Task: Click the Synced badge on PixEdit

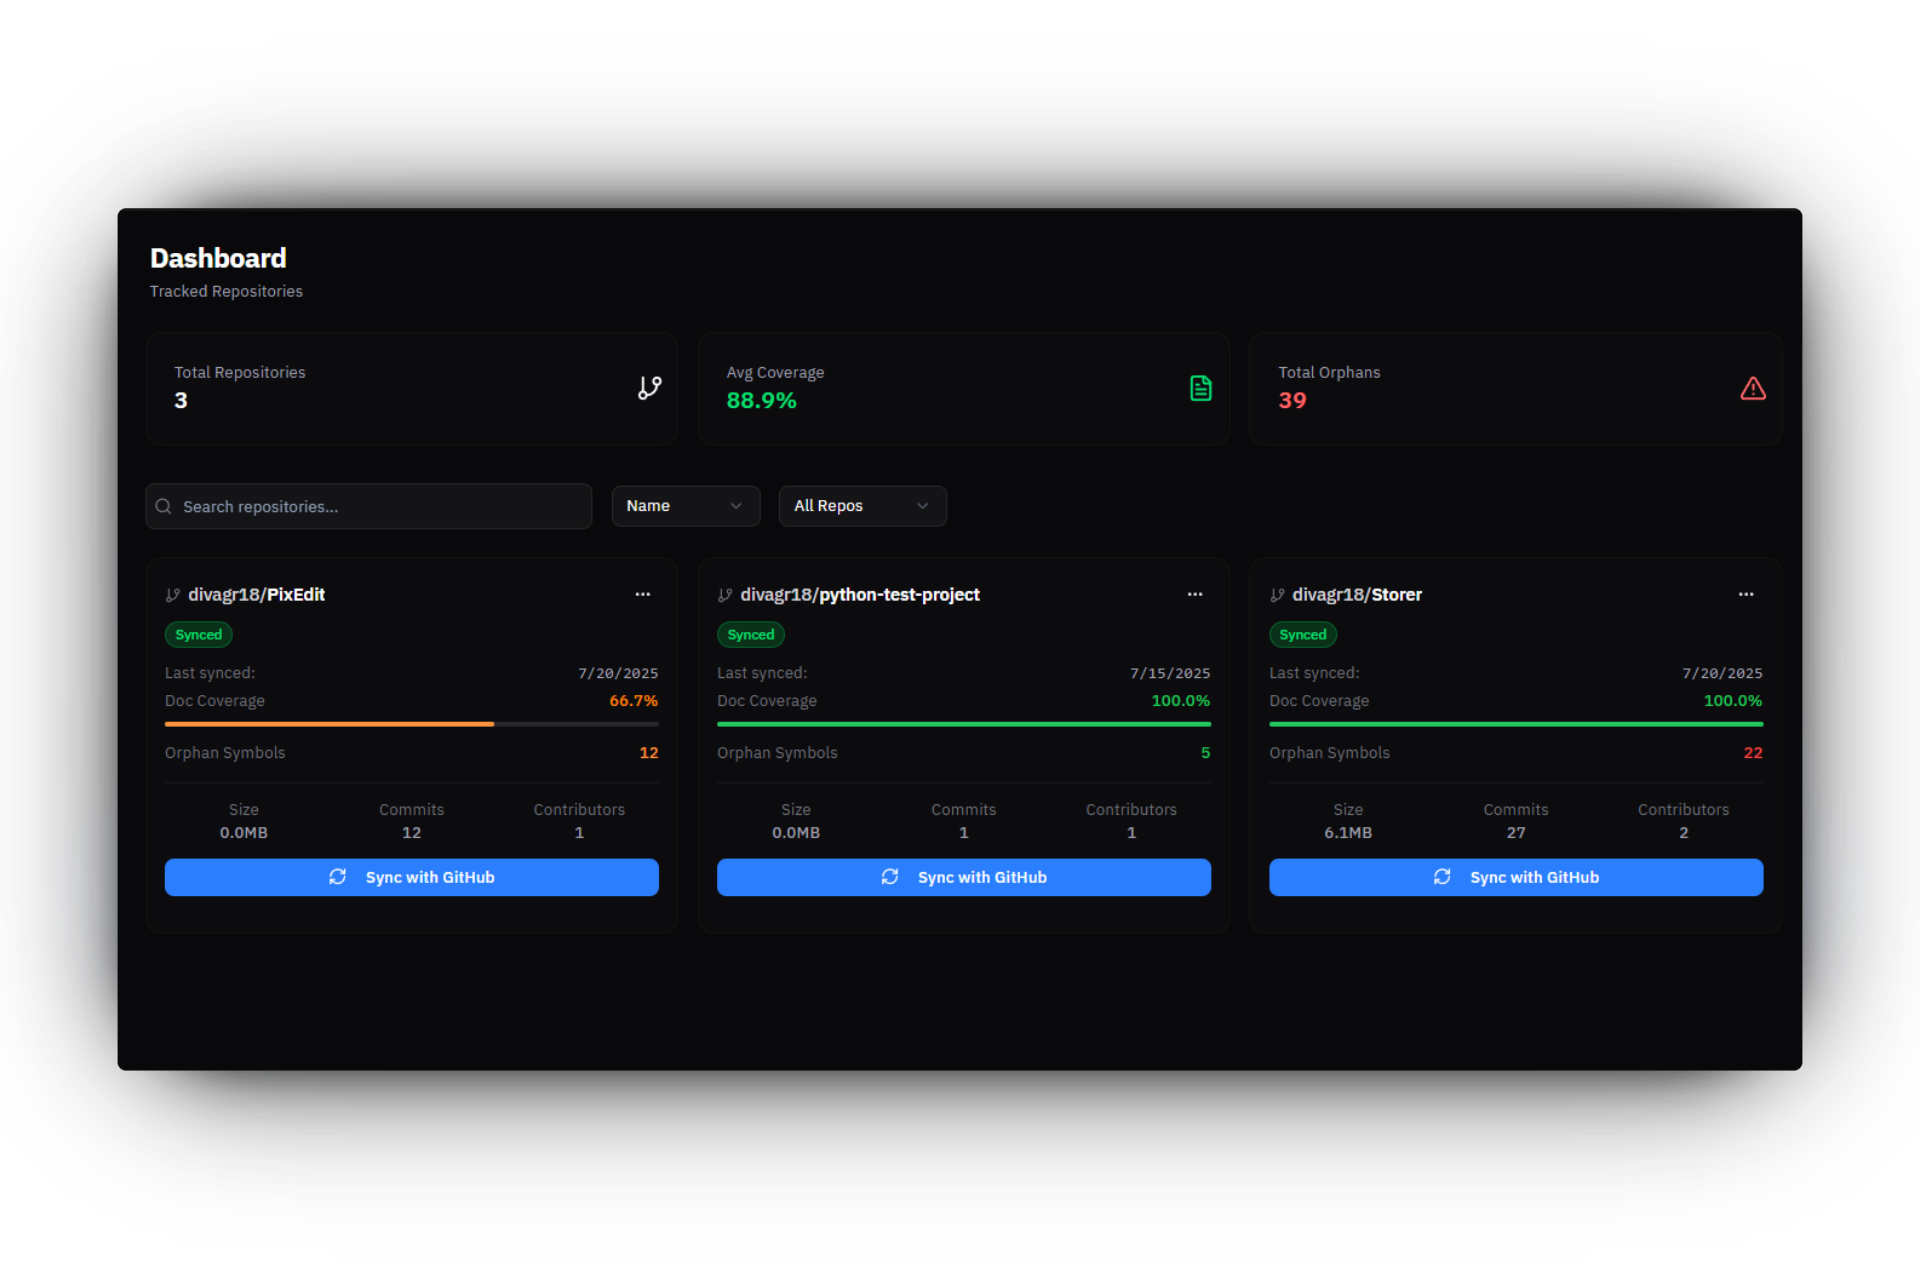Action: (198, 635)
